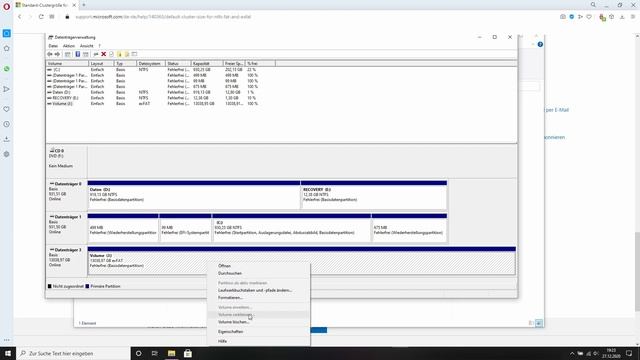
Task: Choose Formatieren in context menu
Action: coord(258,298)
